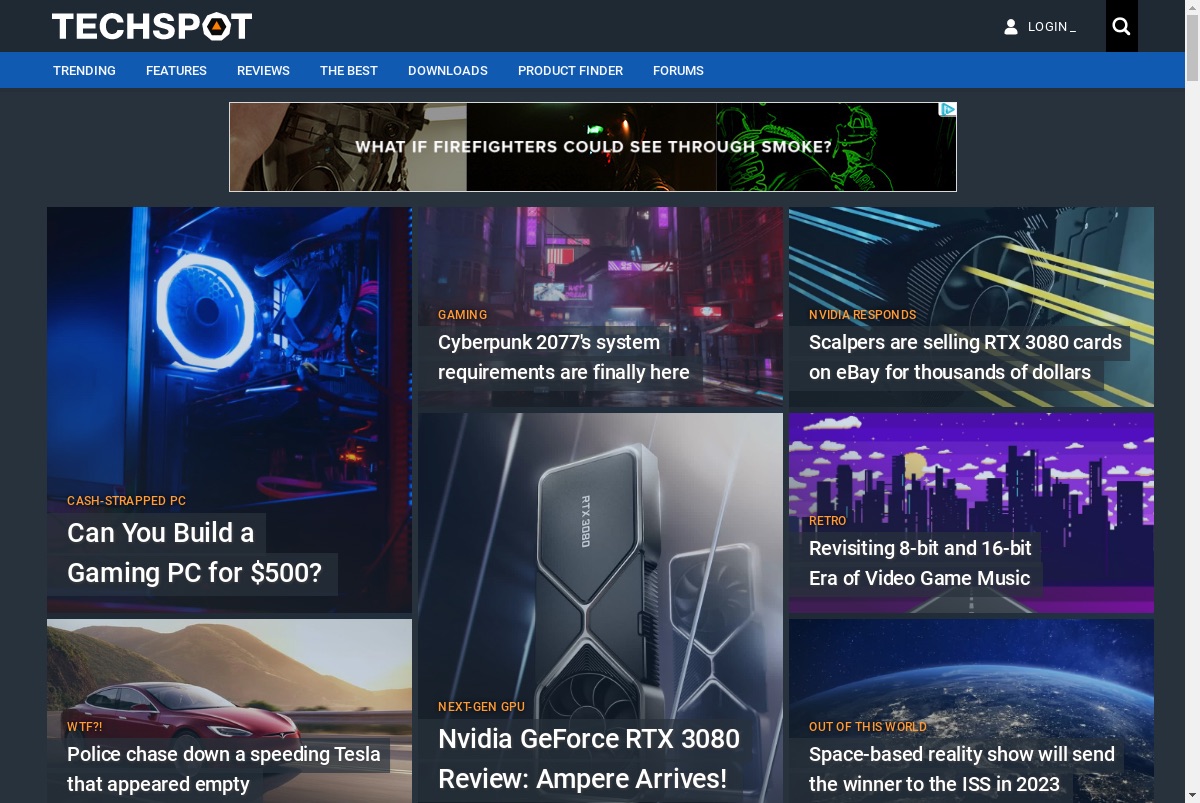1200x803 pixels.
Task: Open the Features menu item
Action: [176, 70]
